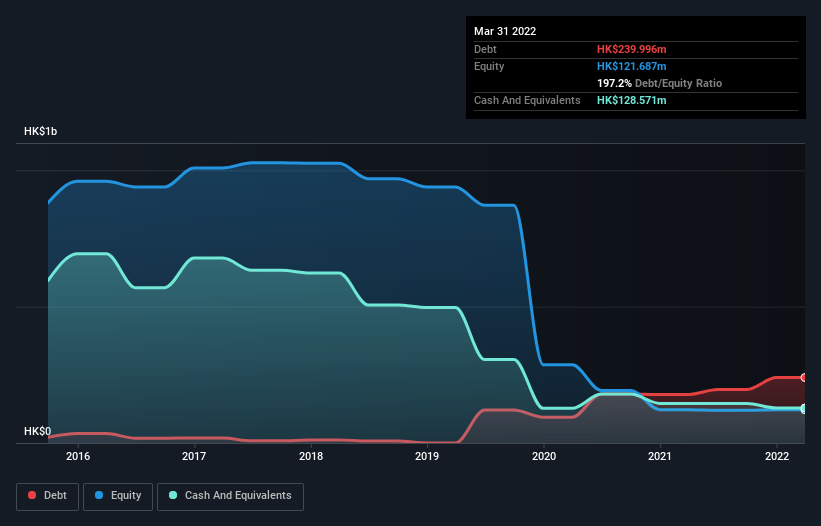Click the HK$0 axis label
Screen dimensions: 821x526
(38, 431)
